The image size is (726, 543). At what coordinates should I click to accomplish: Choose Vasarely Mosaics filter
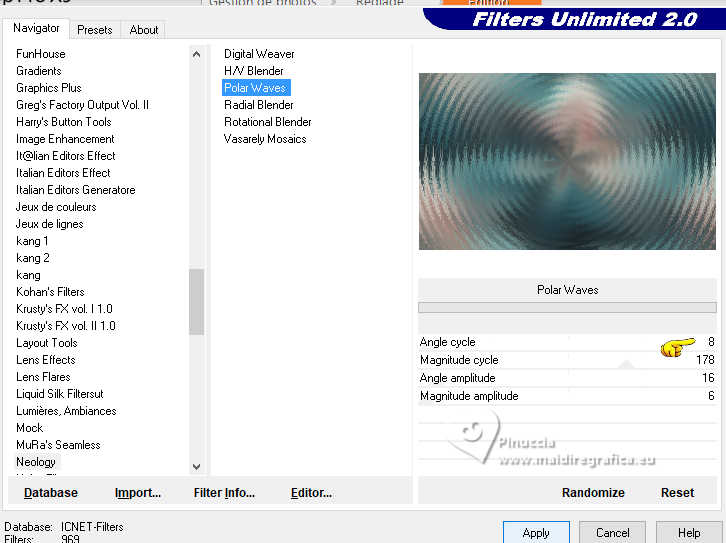265,139
